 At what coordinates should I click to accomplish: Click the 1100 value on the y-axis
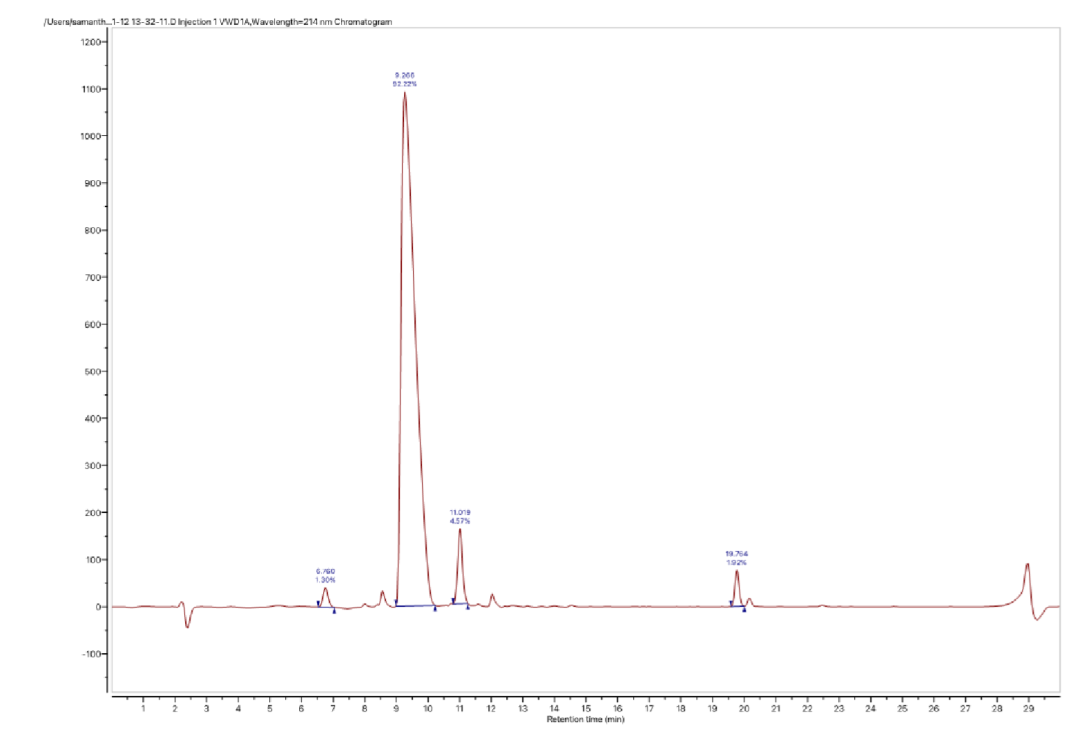coord(90,89)
